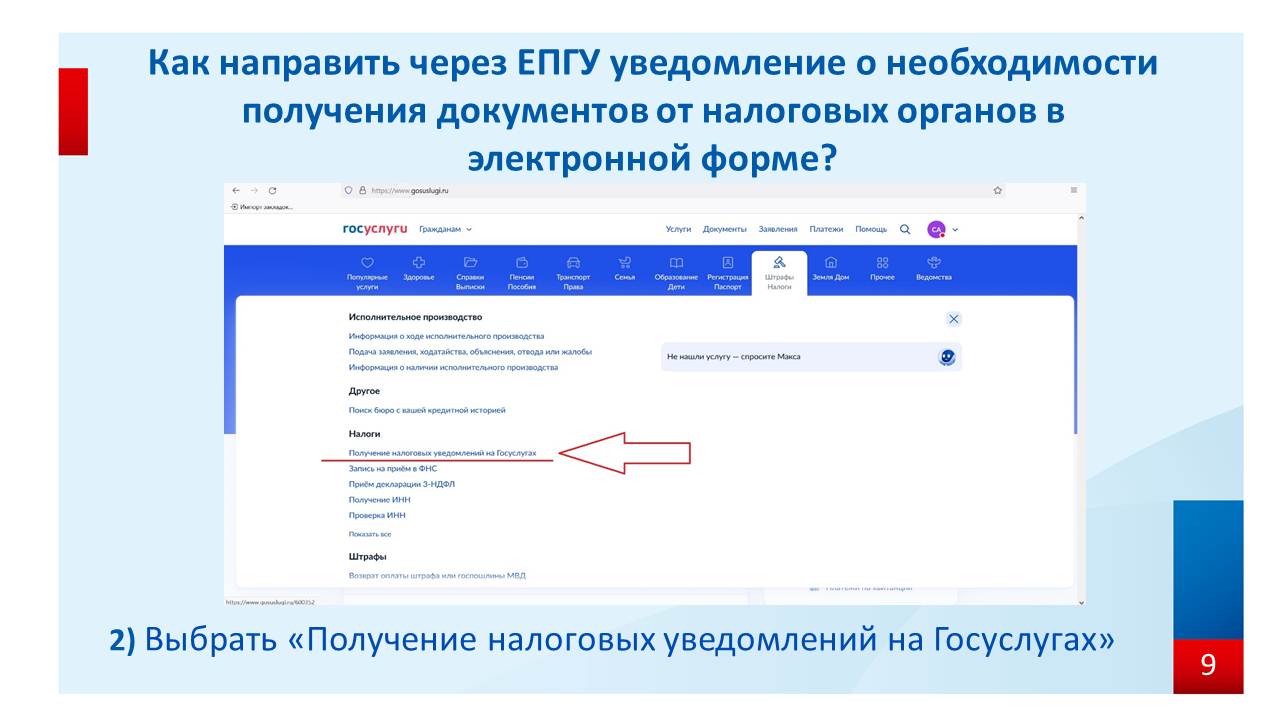This screenshot has width=1280, height=720.
Task: Open the Платежи menu
Action: point(826,229)
